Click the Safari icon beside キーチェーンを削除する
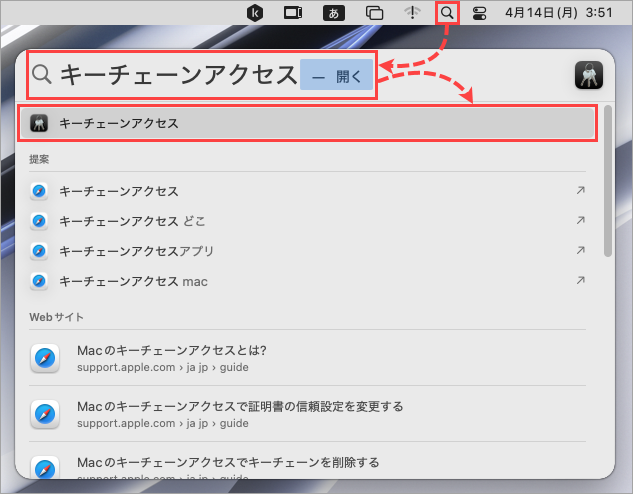Screen dimensions: 633x494 [x=45, y=467]
